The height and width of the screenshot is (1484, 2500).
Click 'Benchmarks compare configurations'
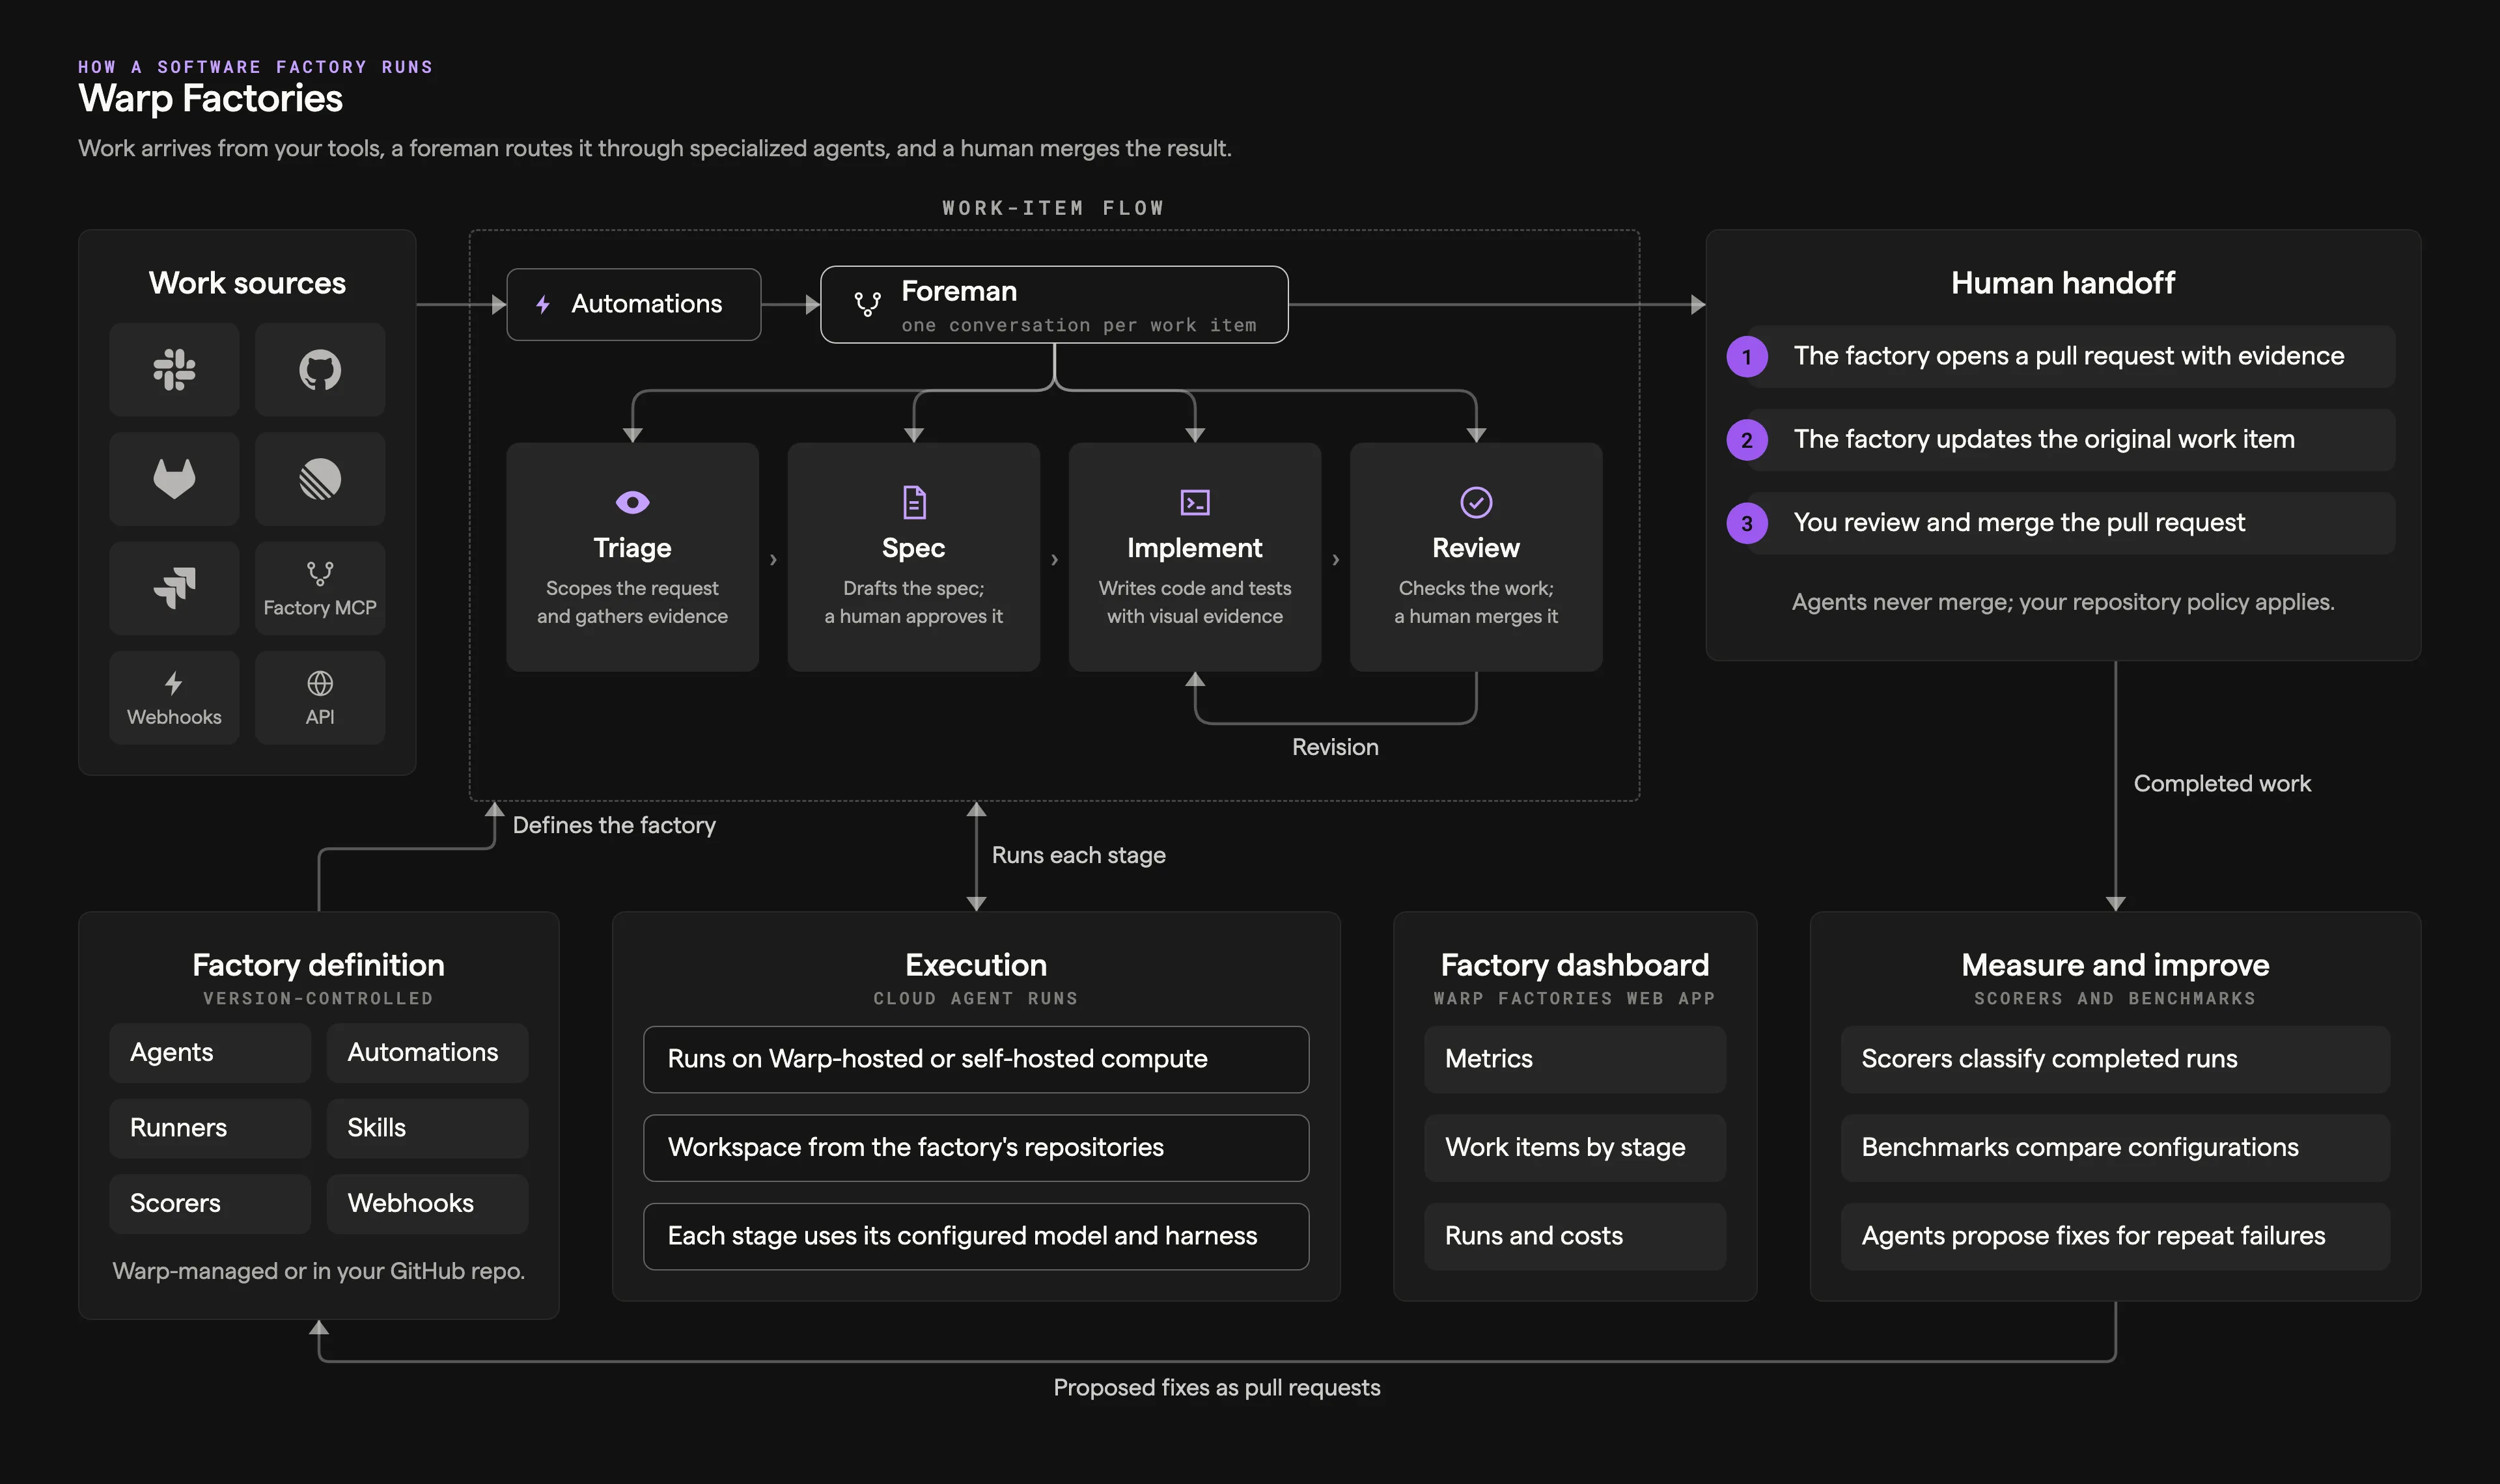coord(2115,1148)
